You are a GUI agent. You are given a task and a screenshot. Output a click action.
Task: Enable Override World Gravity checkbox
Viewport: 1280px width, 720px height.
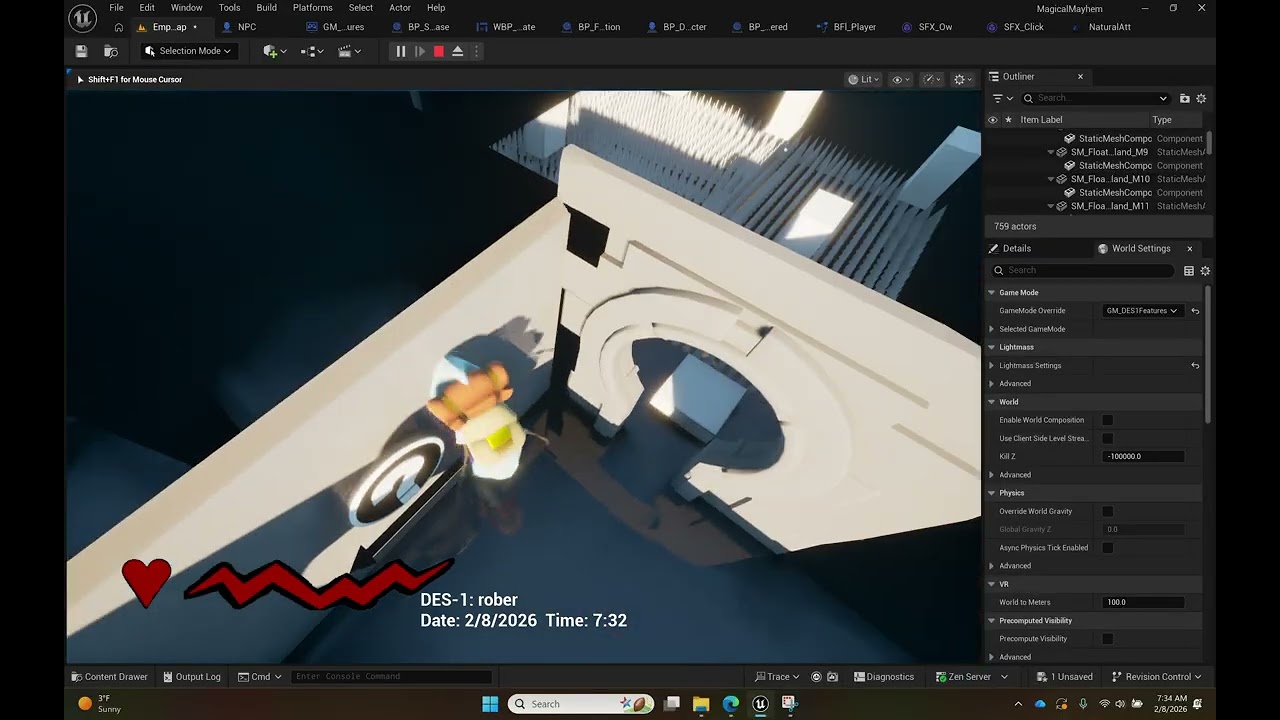[x=1108, y=511]
